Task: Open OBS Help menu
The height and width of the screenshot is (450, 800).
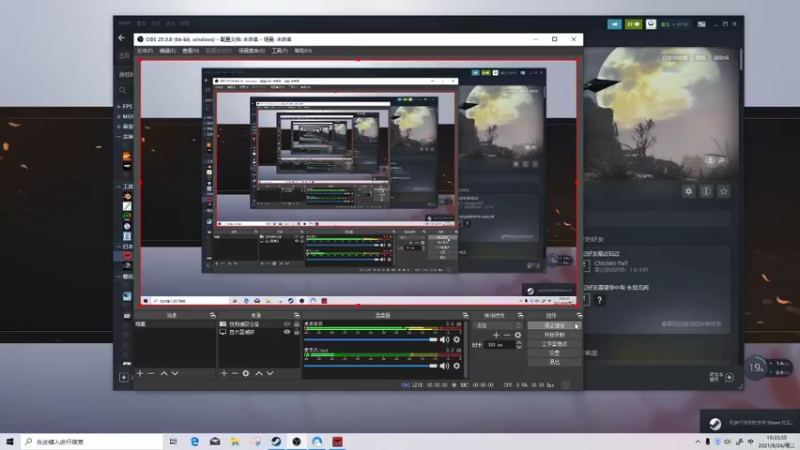Action: tap(303, 51)
